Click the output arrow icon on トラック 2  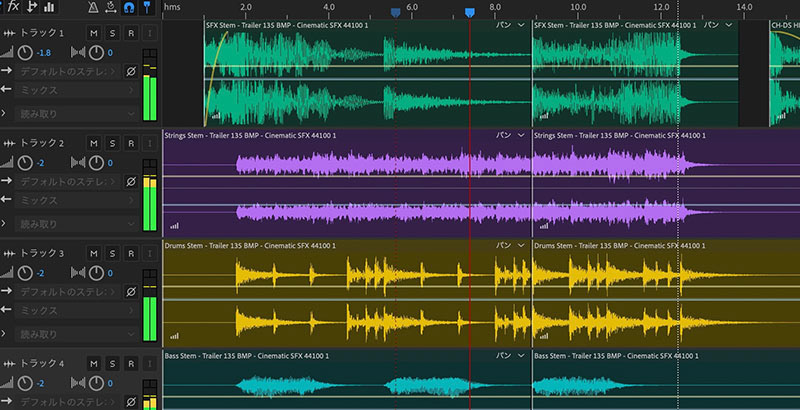coord(6,199)
